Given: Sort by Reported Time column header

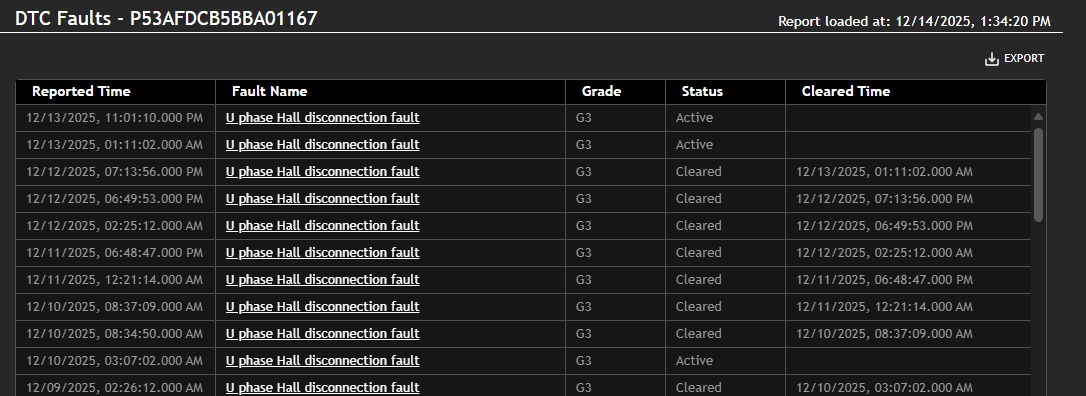Looking at the screenshot, I should click(81, 91).
